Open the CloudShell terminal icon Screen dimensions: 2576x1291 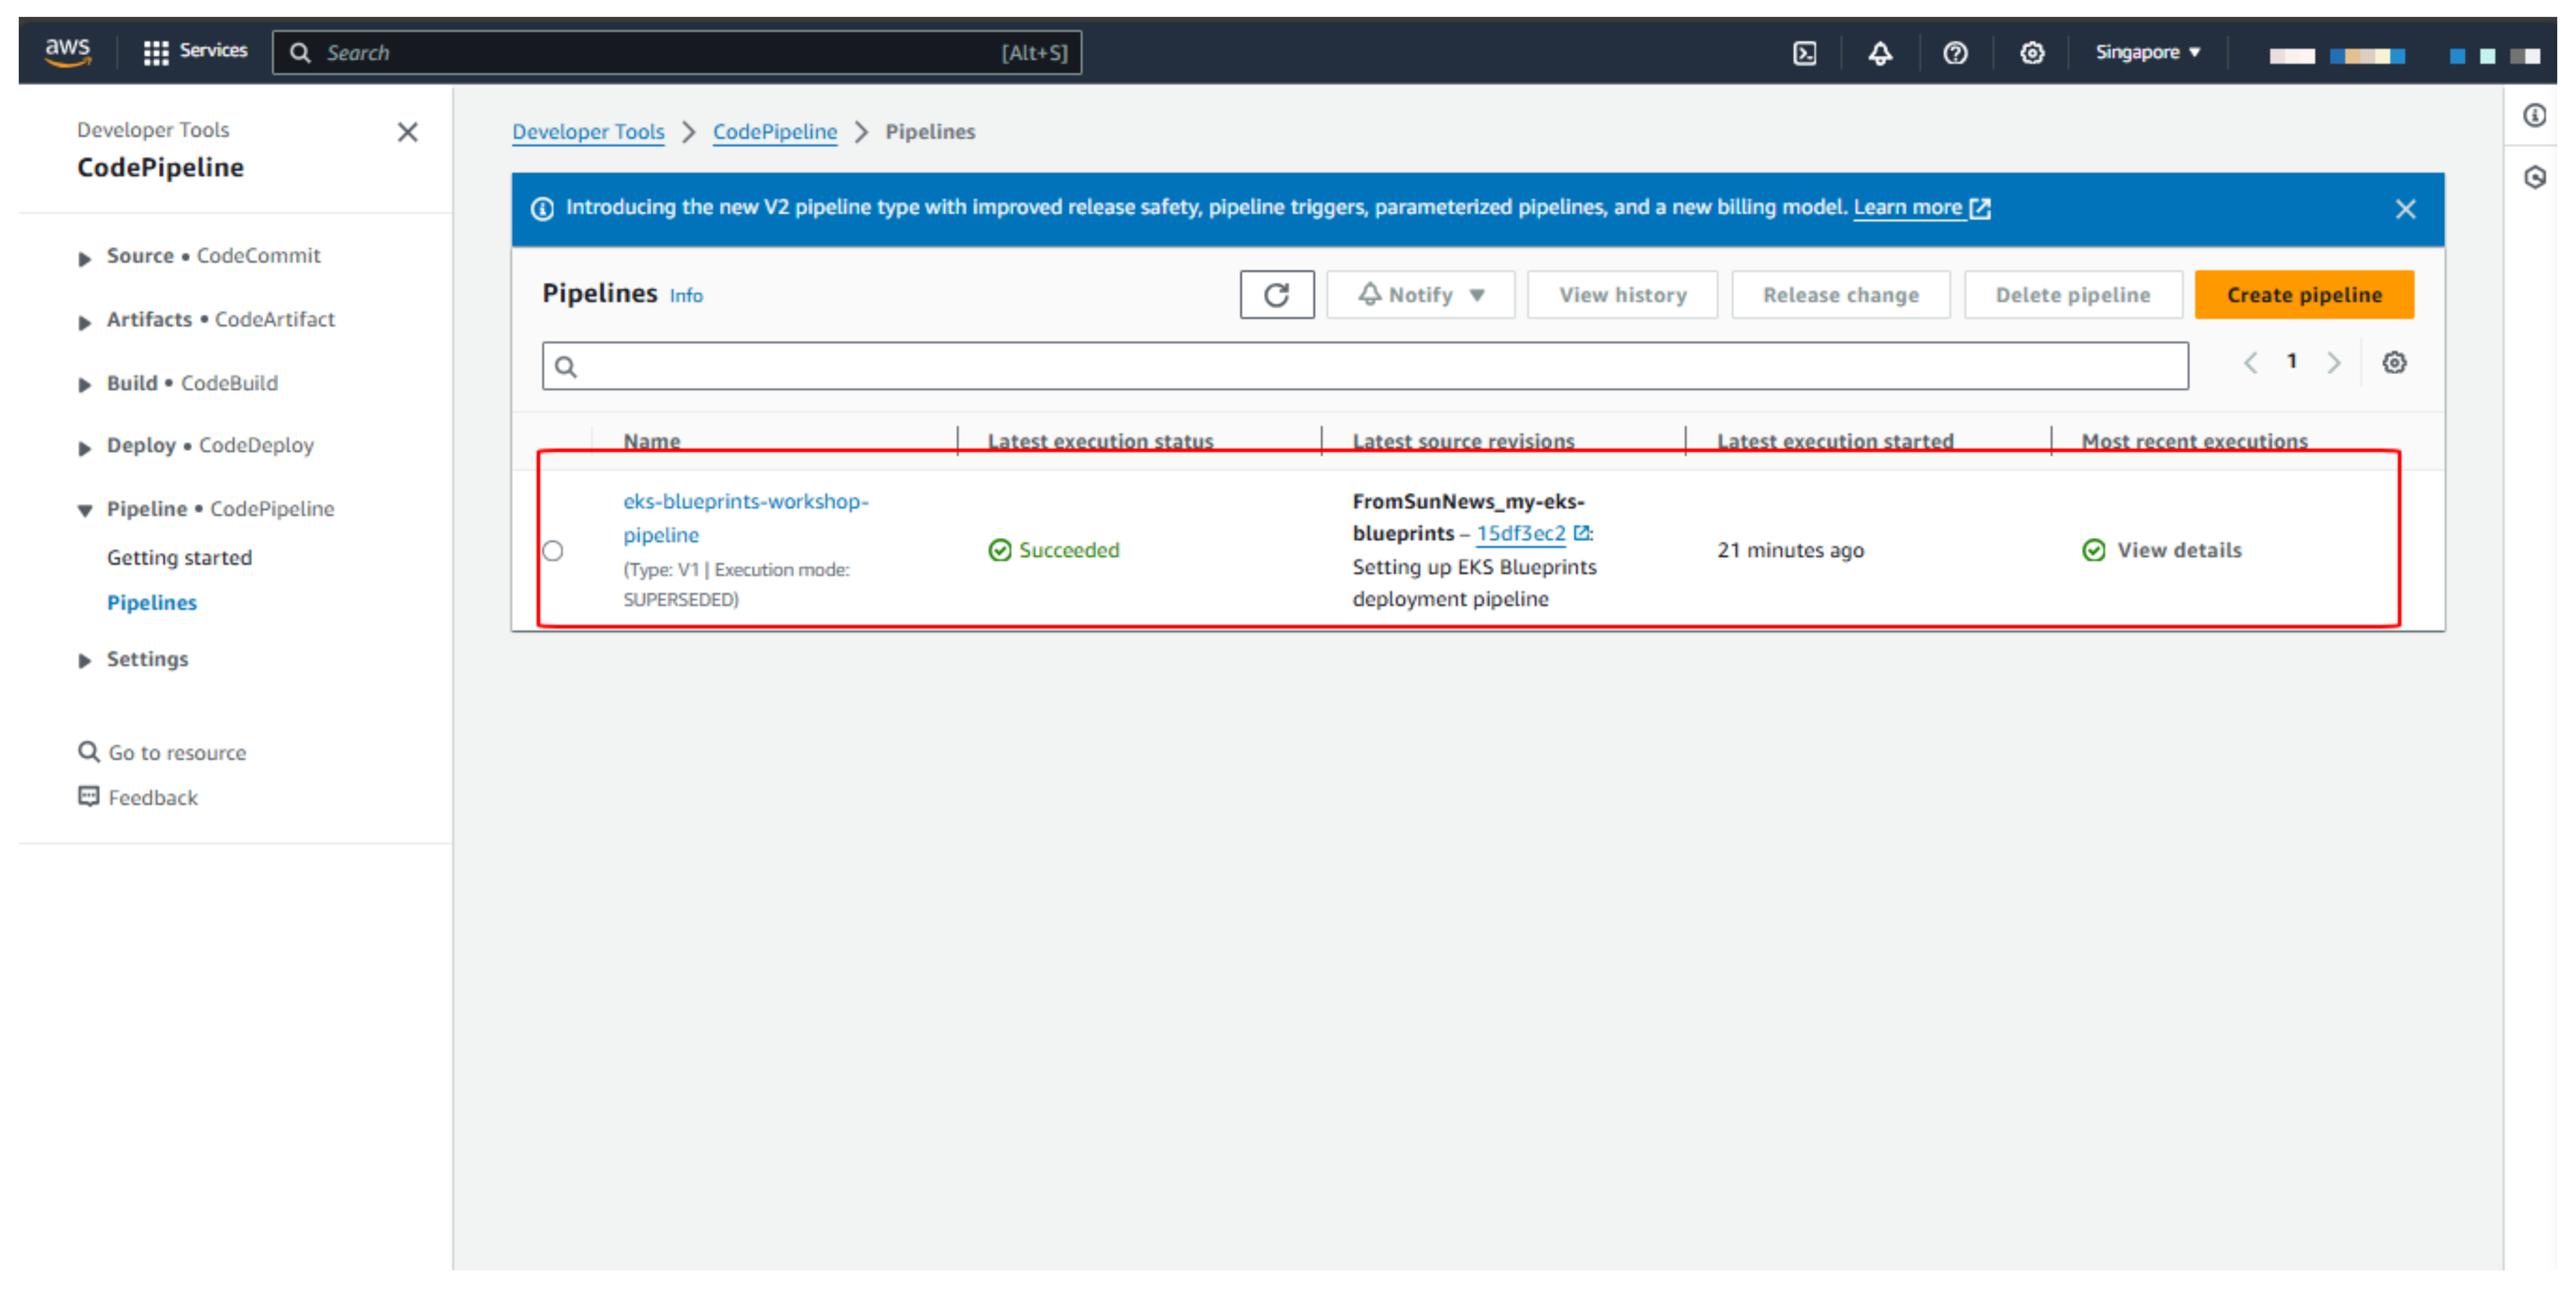click(1805, 53)
